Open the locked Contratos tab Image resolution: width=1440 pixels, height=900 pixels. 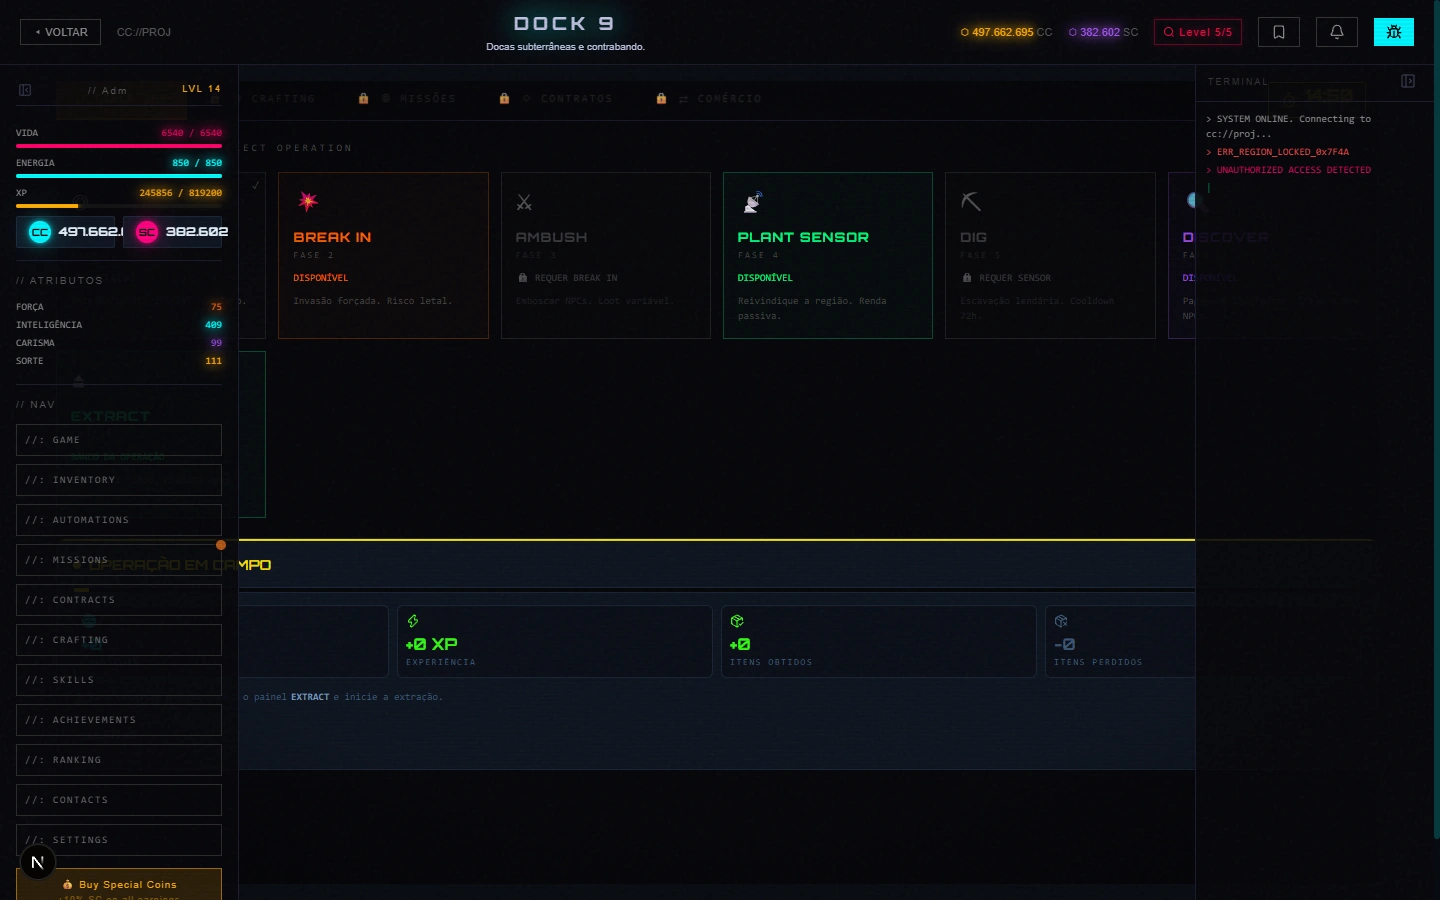pos(556,99)
